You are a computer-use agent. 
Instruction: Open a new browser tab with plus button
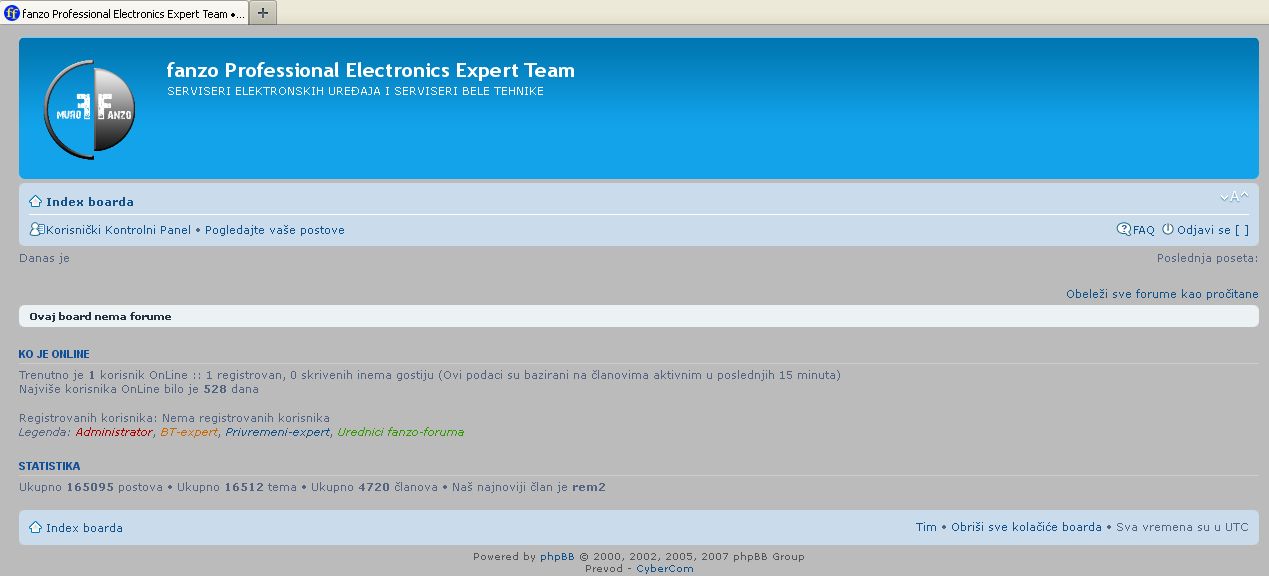[263, 12]
